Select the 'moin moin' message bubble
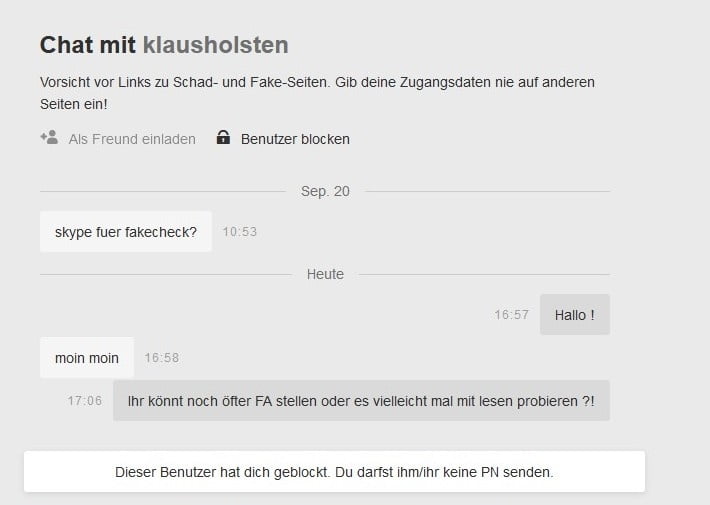 pos(87,358)
